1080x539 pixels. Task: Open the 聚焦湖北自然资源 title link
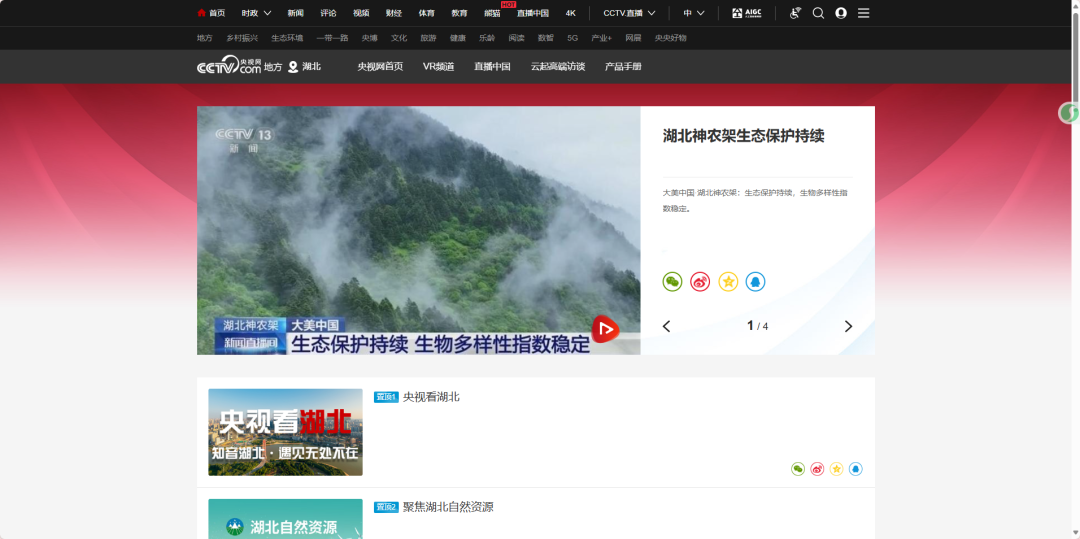click(x=448, y=507)
